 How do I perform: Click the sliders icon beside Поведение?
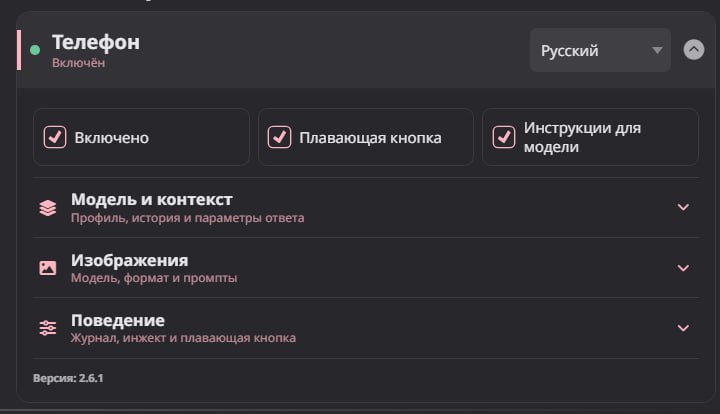tap(48, 328)
